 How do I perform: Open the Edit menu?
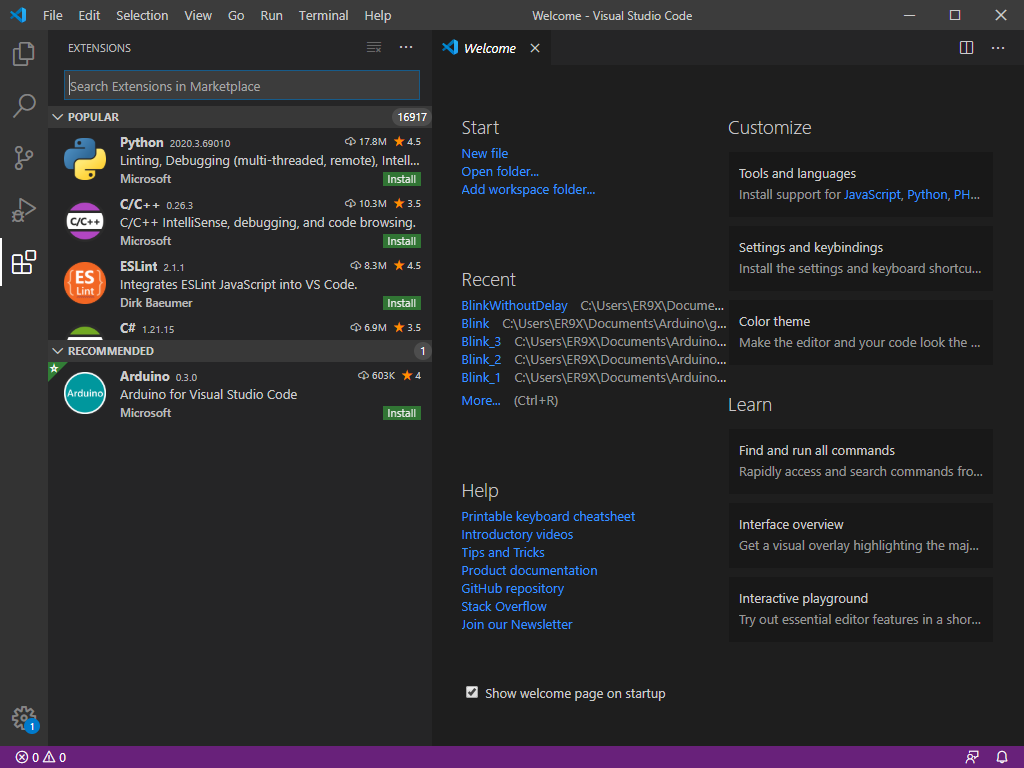point(89,16)
